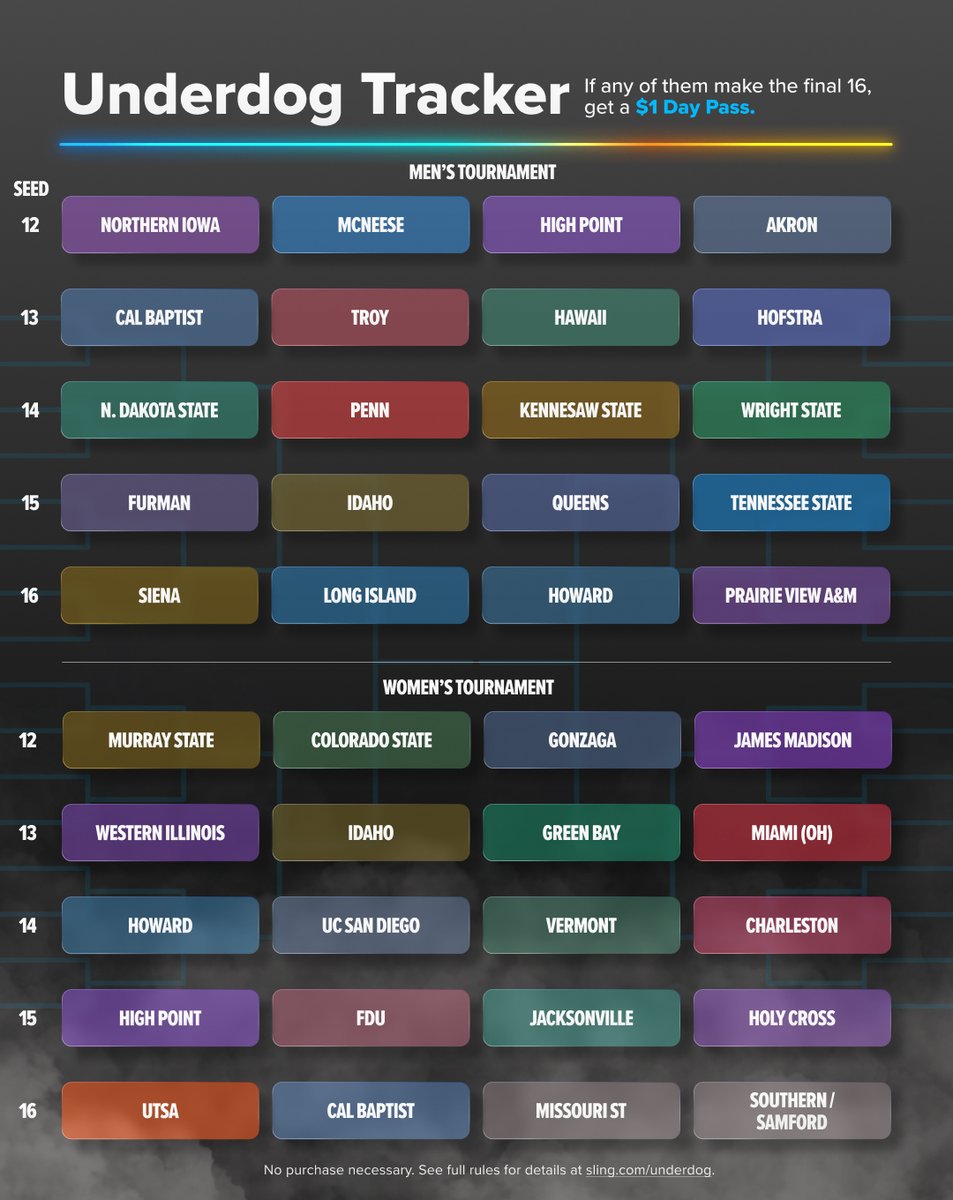
Task: Pick the Hawaii team box
Action: tap(581, 318)
